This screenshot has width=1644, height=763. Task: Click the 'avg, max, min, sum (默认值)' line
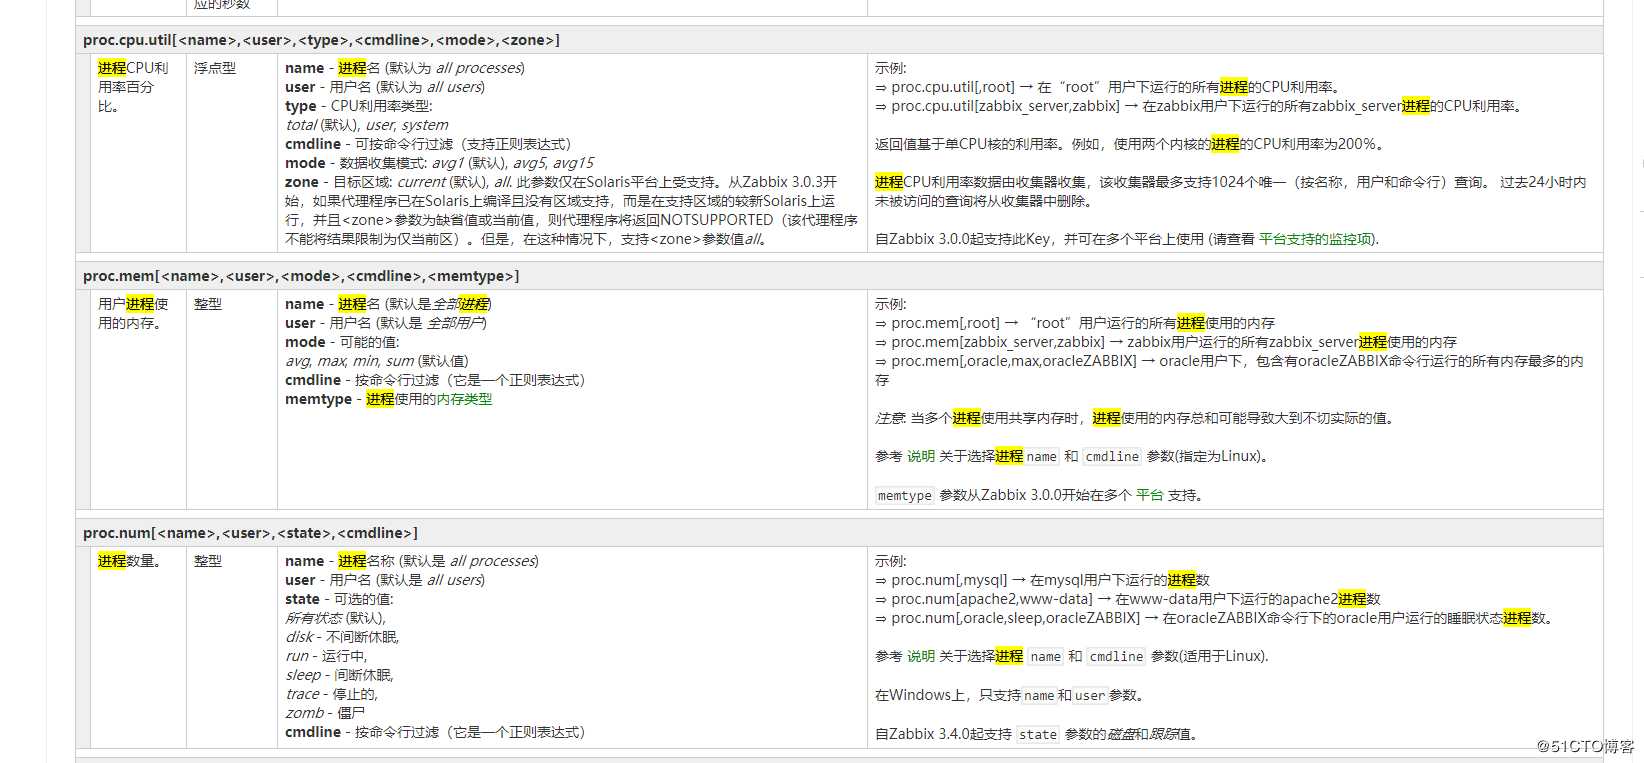click(x=377, y=361)
